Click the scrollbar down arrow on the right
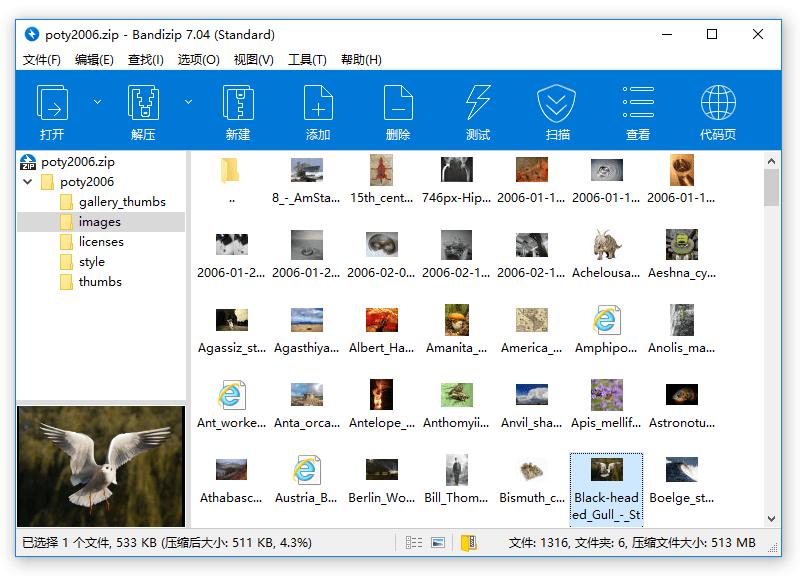Viewport: 804px width, 579px height. pos(773,520)
